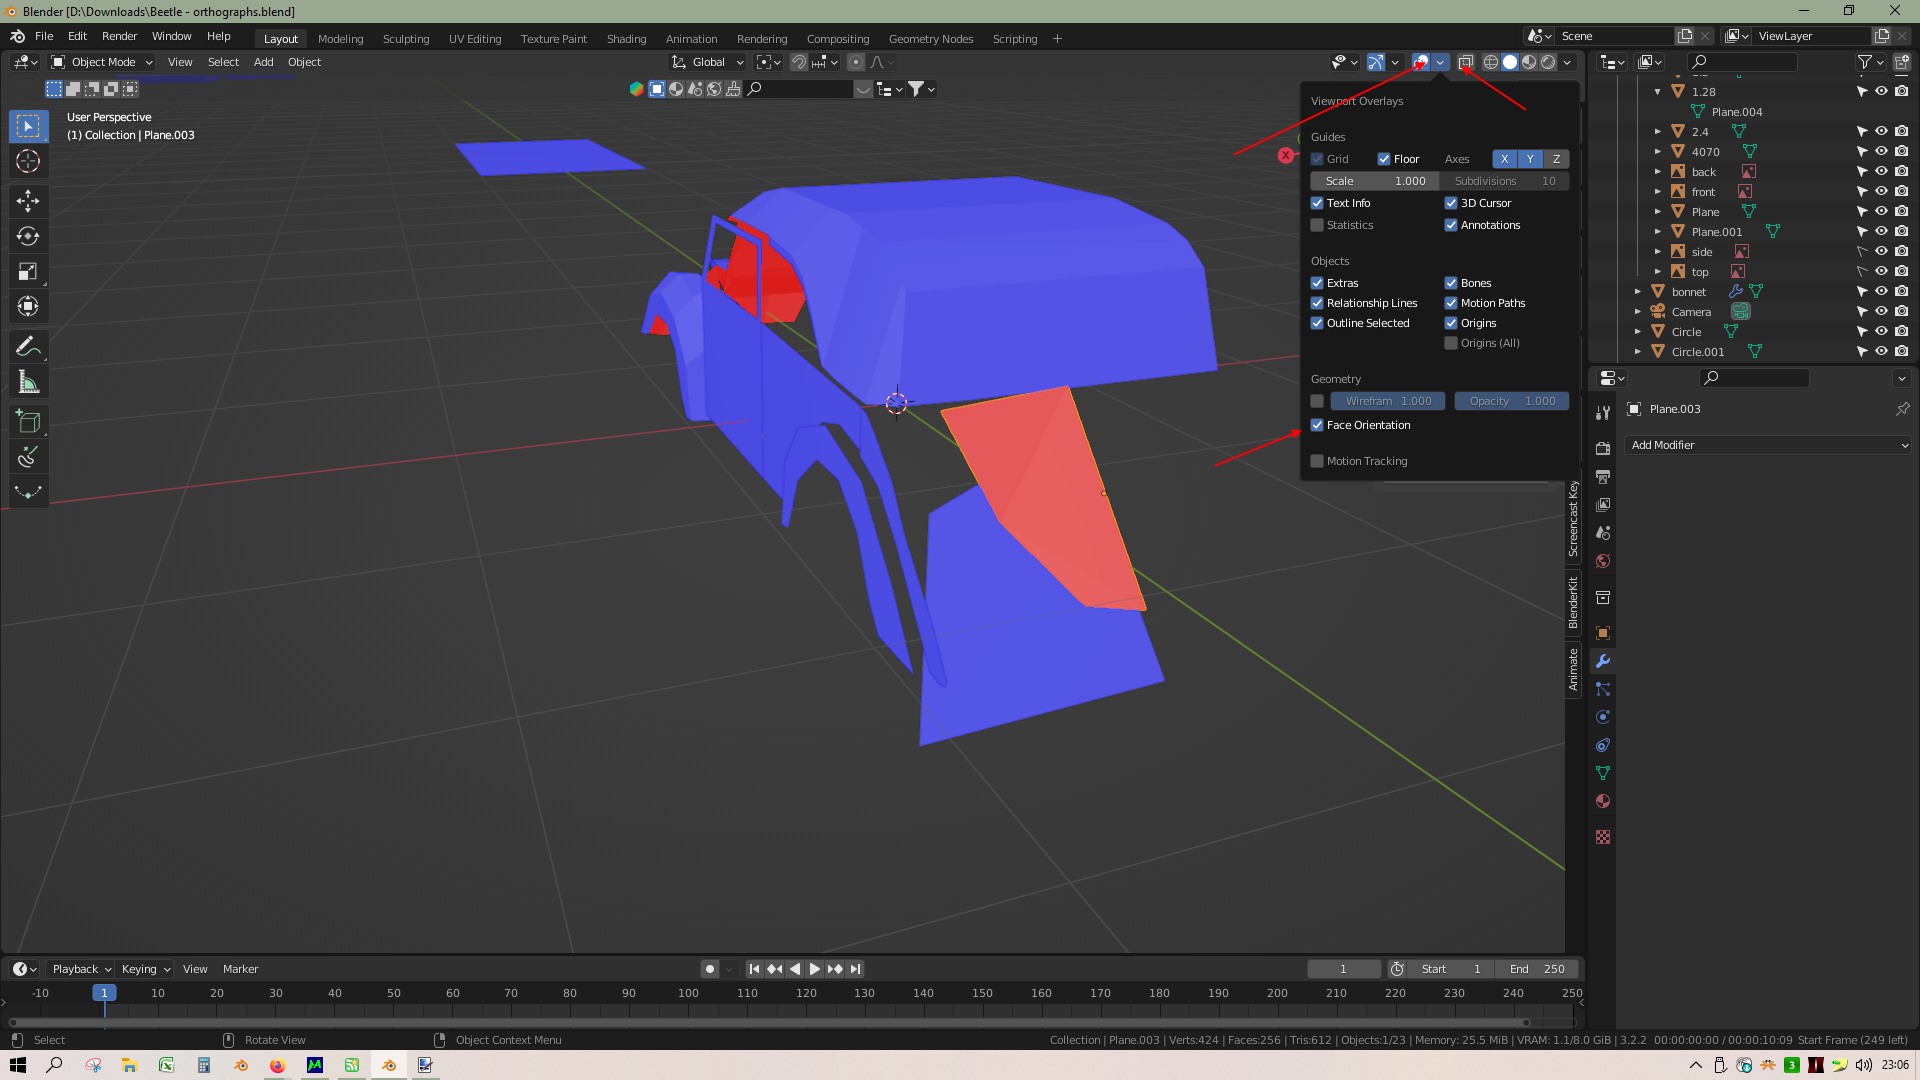Open the Playback dropdown in timeline
1920x1080 pixels.
(81, 969)
